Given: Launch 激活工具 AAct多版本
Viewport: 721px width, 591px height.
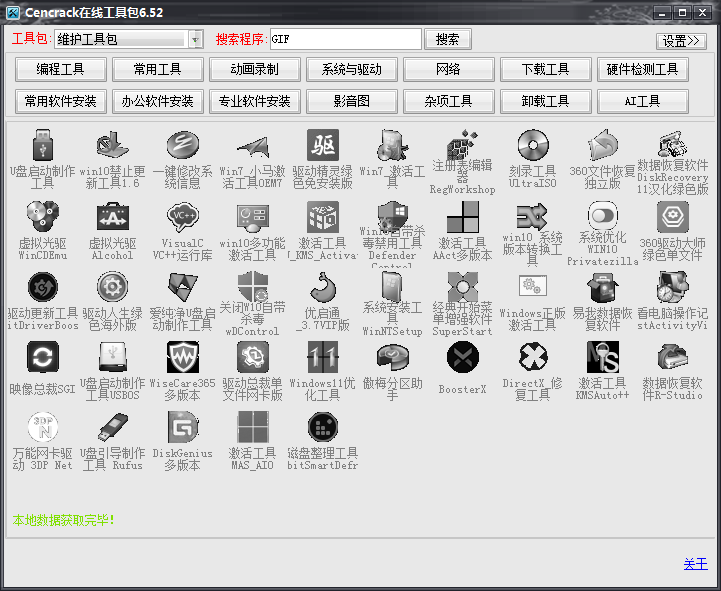Looking at the screenshot, I should 463,216.
